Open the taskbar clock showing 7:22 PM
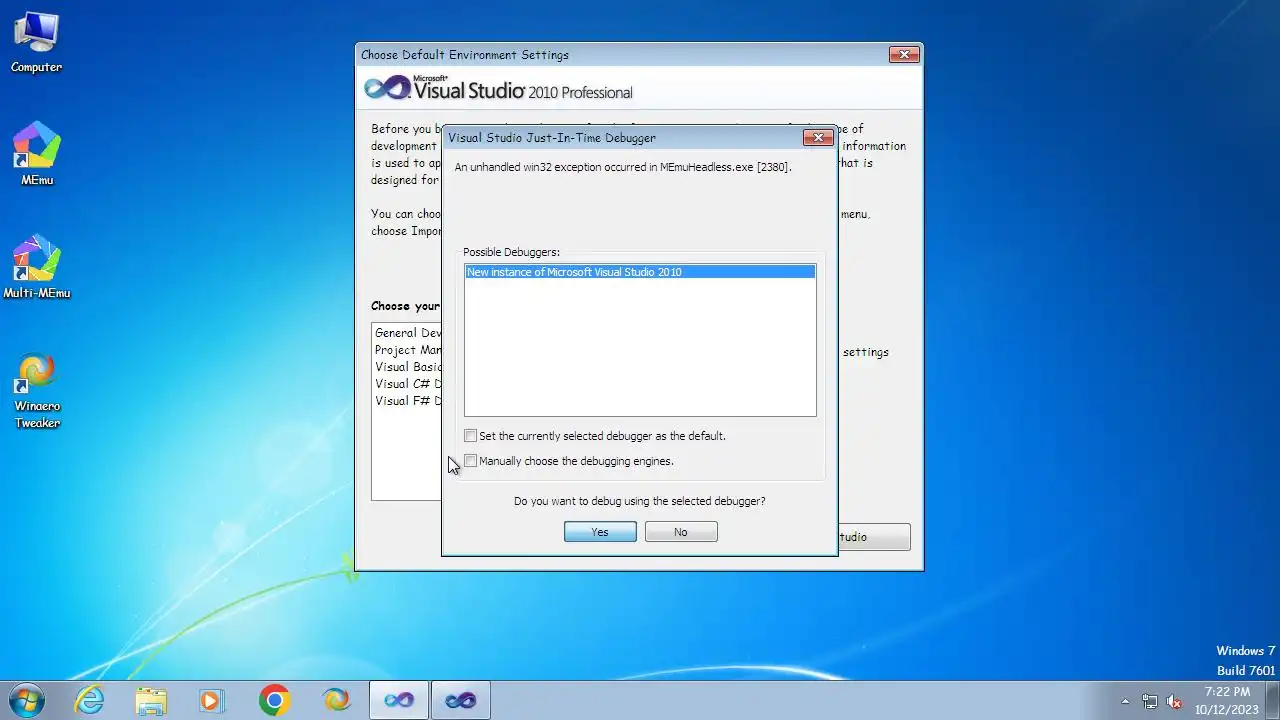The height and width of the screenshot is (720, 1280). coord(1227,700)
